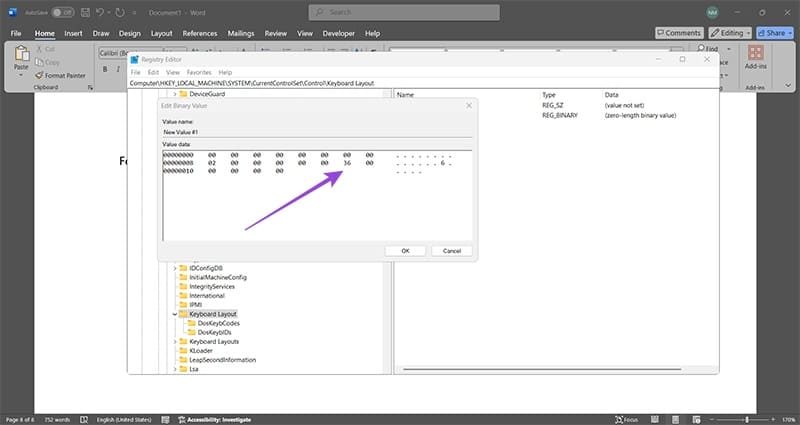Cancel the Edit Binary Value dialog
800x425 pixels.
click(452, 251)
